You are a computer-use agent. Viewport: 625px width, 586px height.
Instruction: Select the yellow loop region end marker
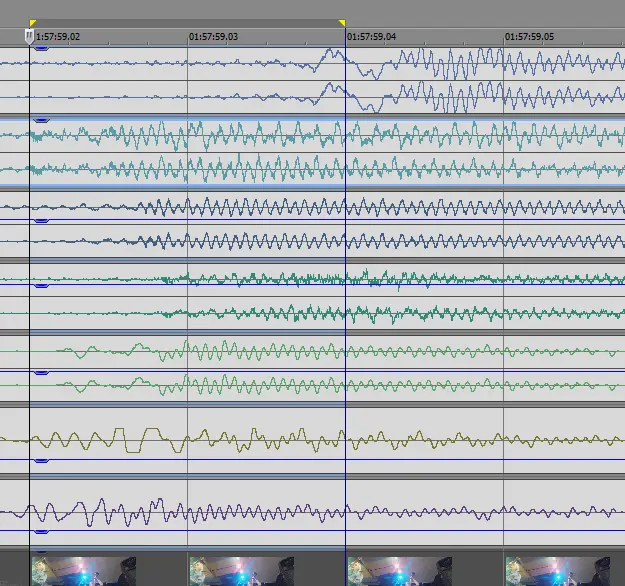coord(342,22)
